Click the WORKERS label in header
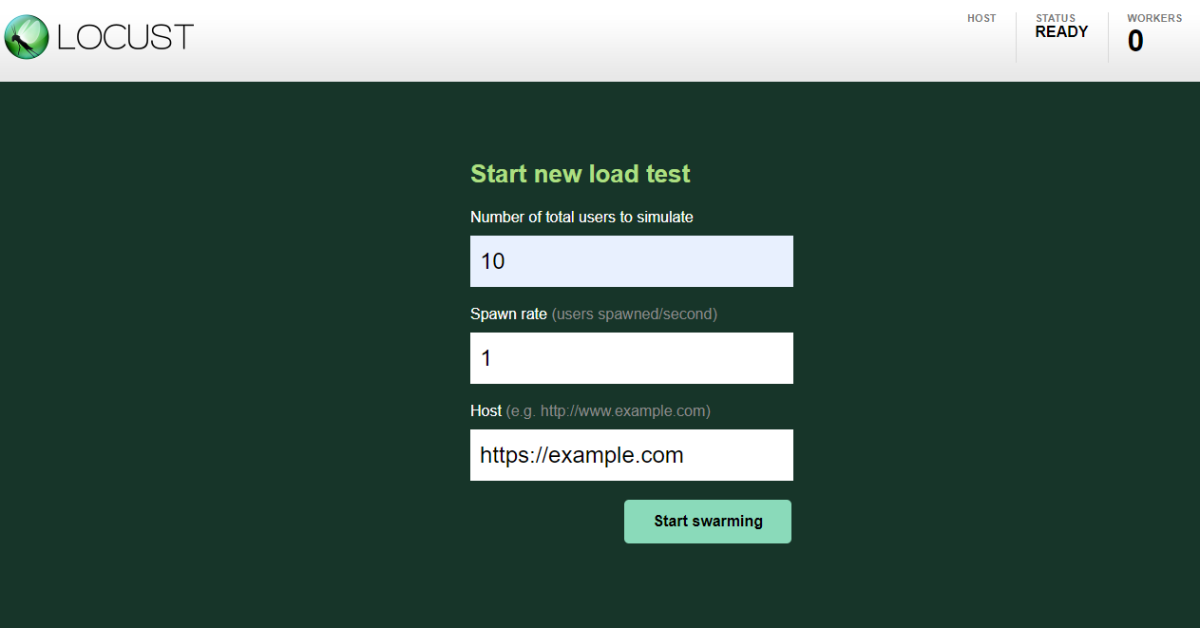This screenshot has width=1200, height=628. coord(1154,18)
